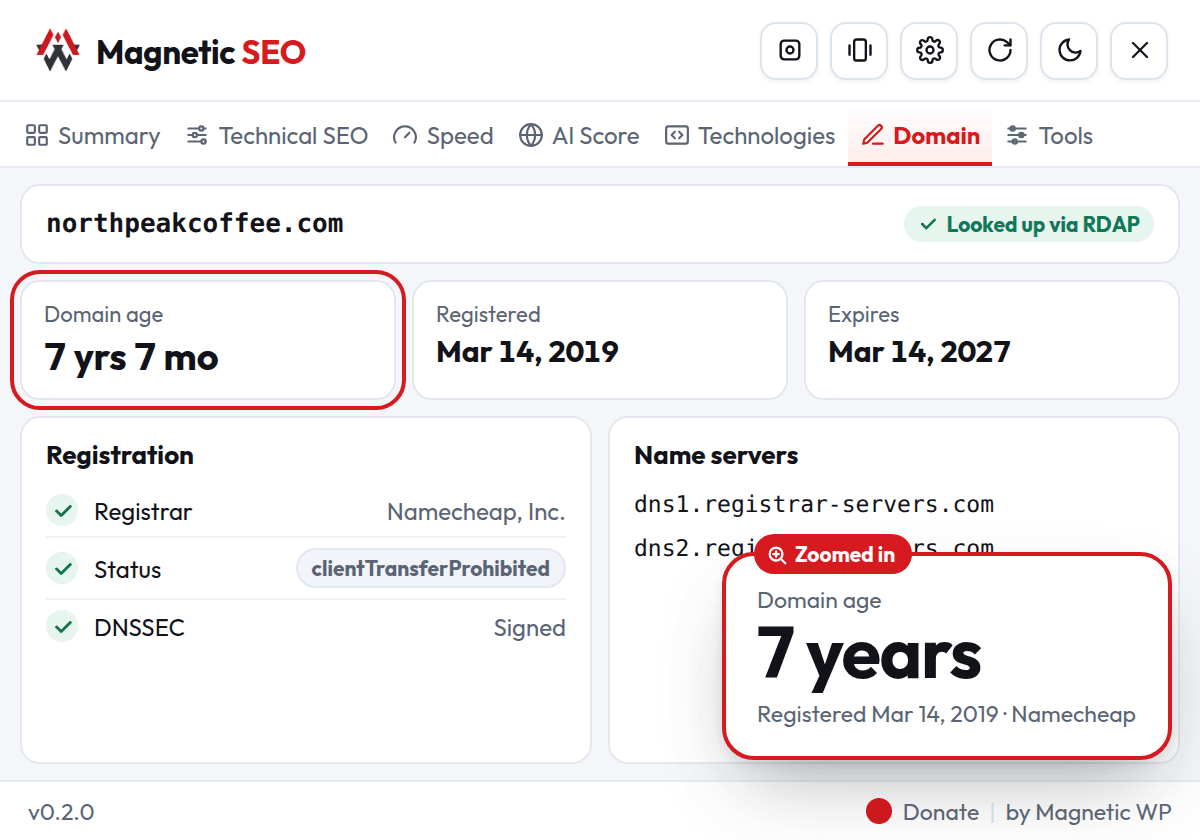1200x840 pixels.
Task: Open the Technologies tab
Action: tap(750, 136)
